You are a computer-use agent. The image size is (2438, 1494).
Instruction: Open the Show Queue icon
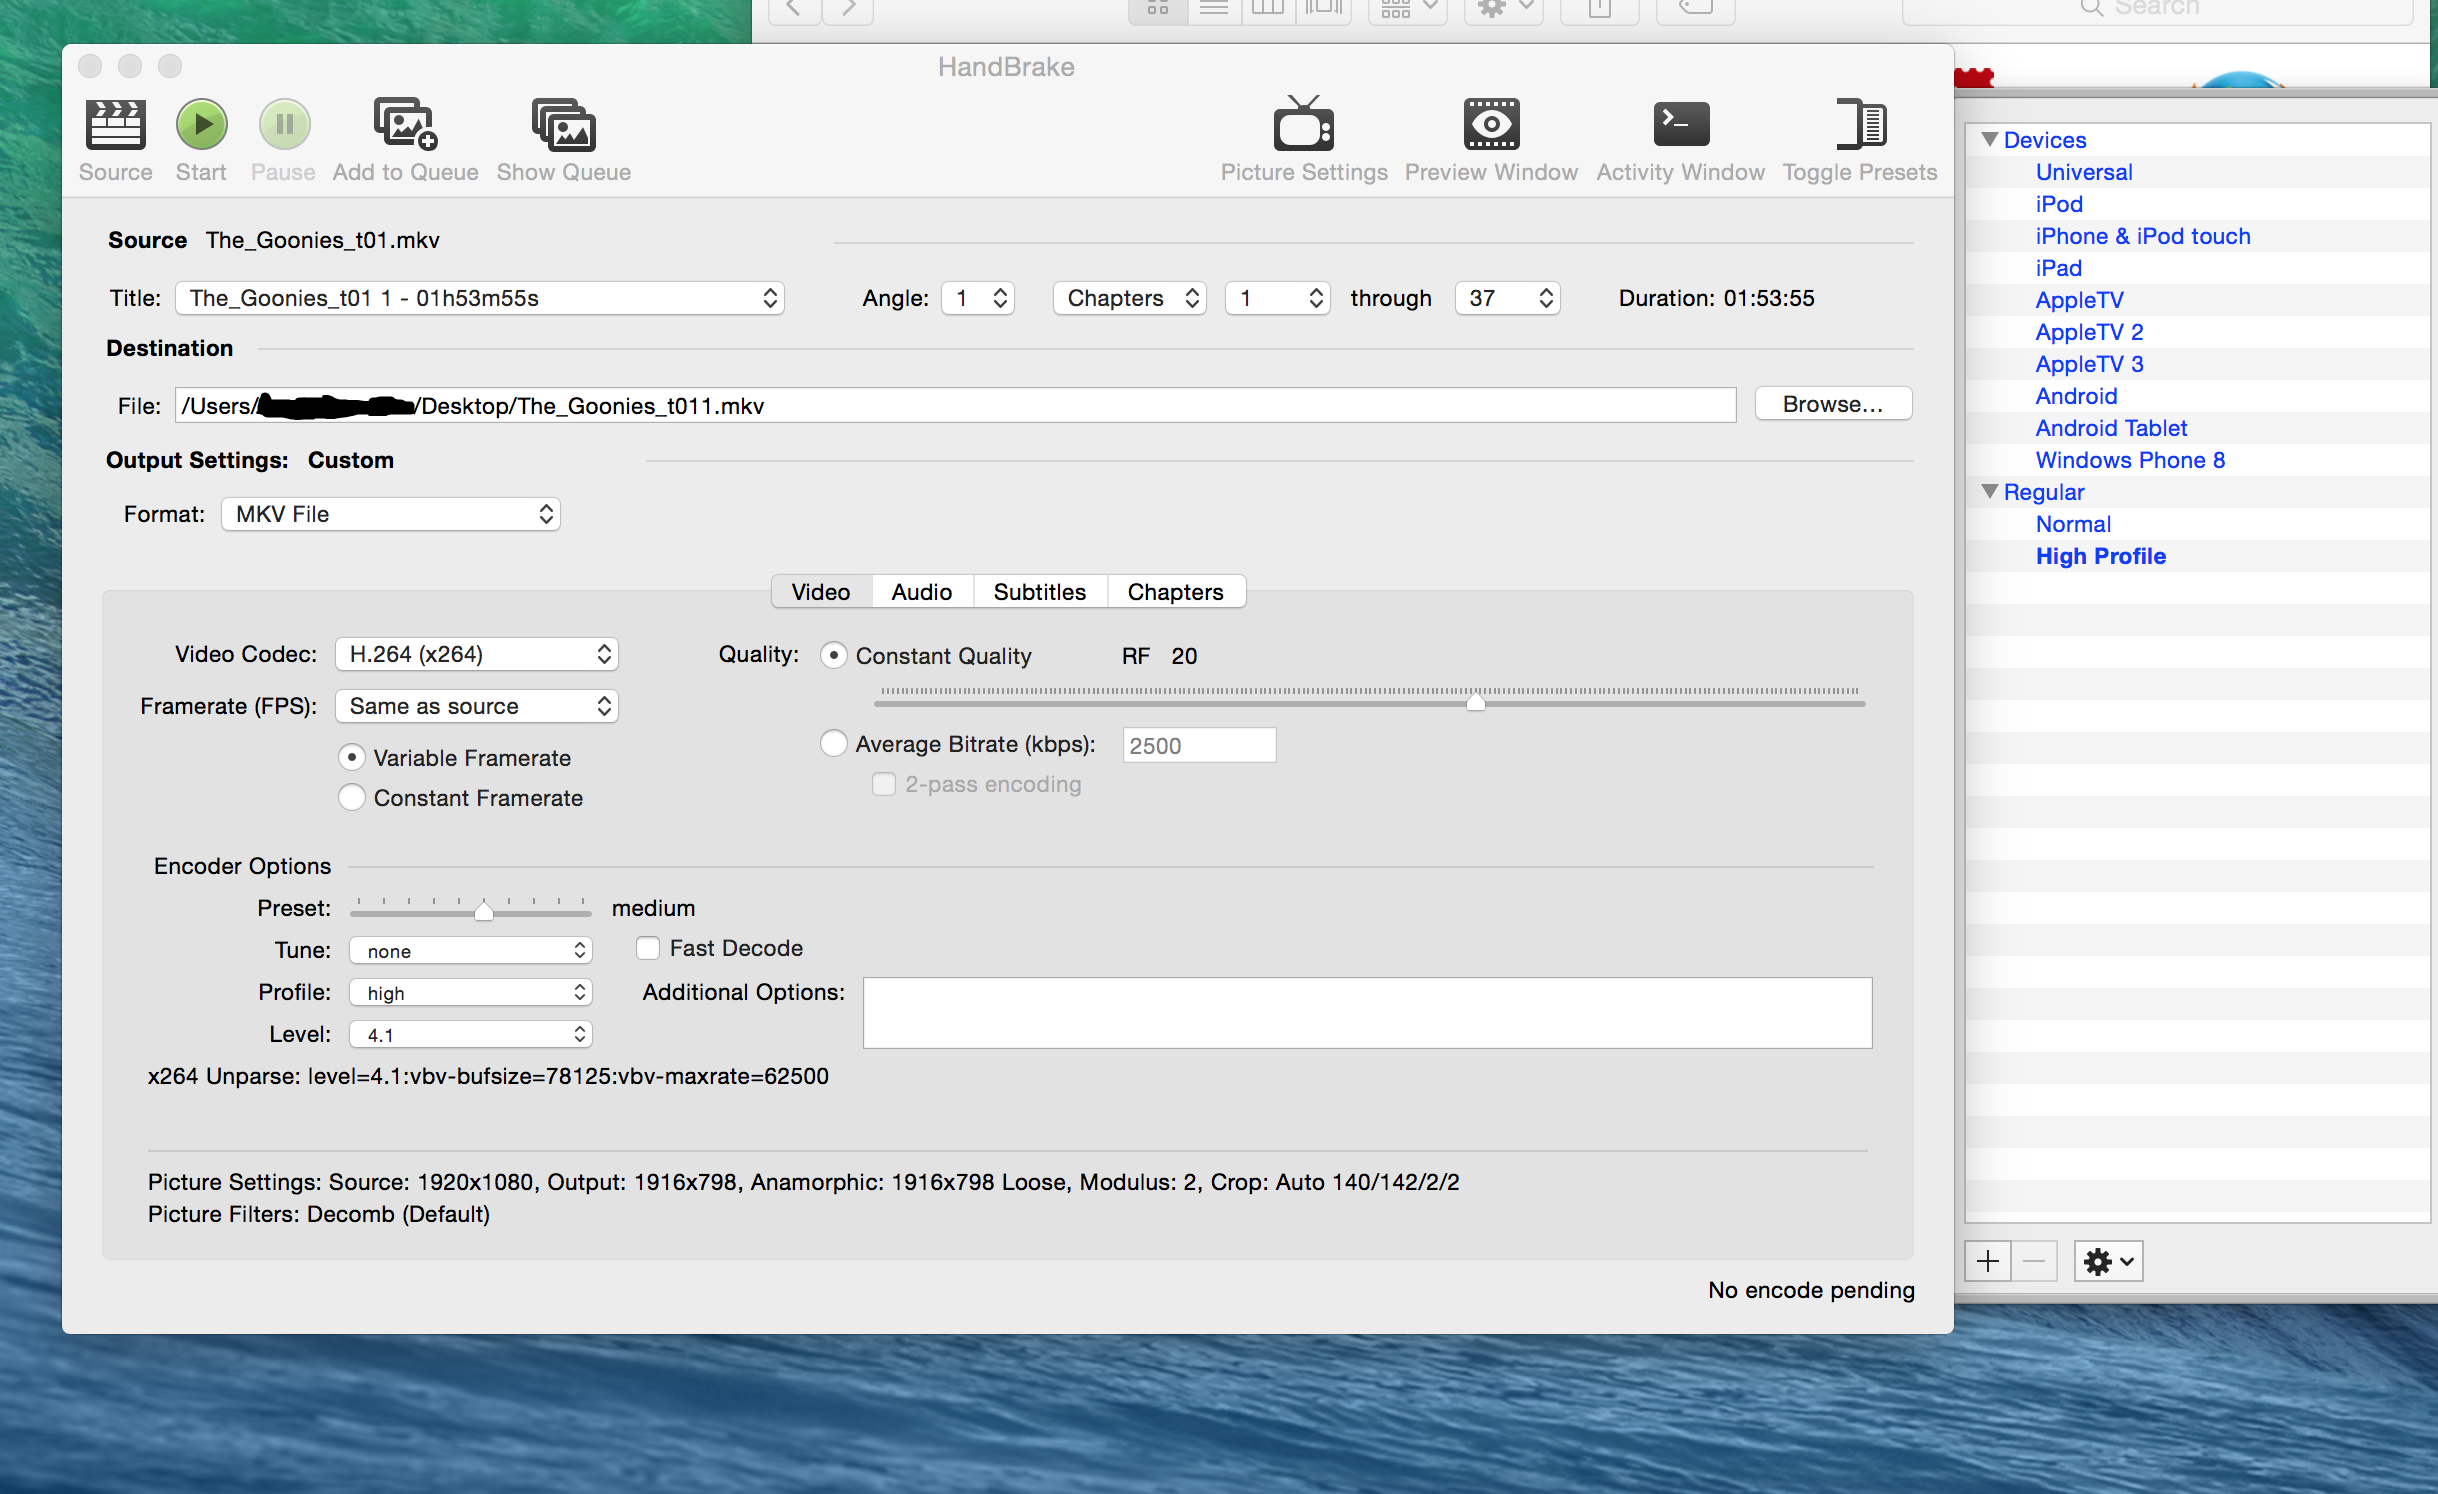tap(564, 125)
